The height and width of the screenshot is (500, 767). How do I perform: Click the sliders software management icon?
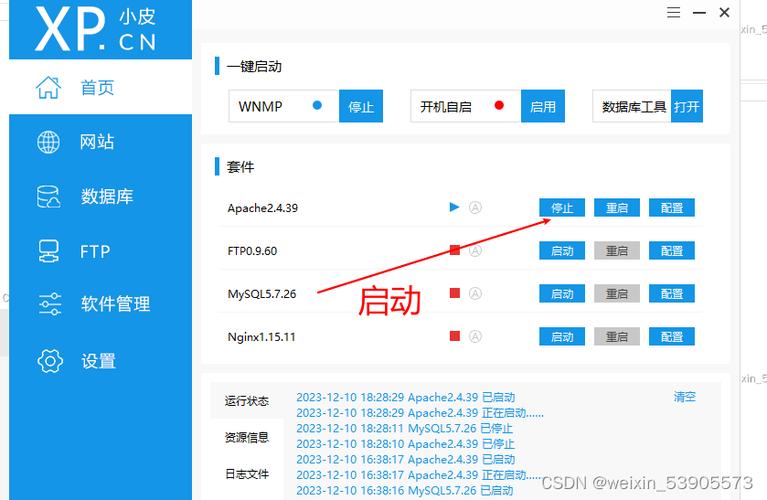[50, 304]
